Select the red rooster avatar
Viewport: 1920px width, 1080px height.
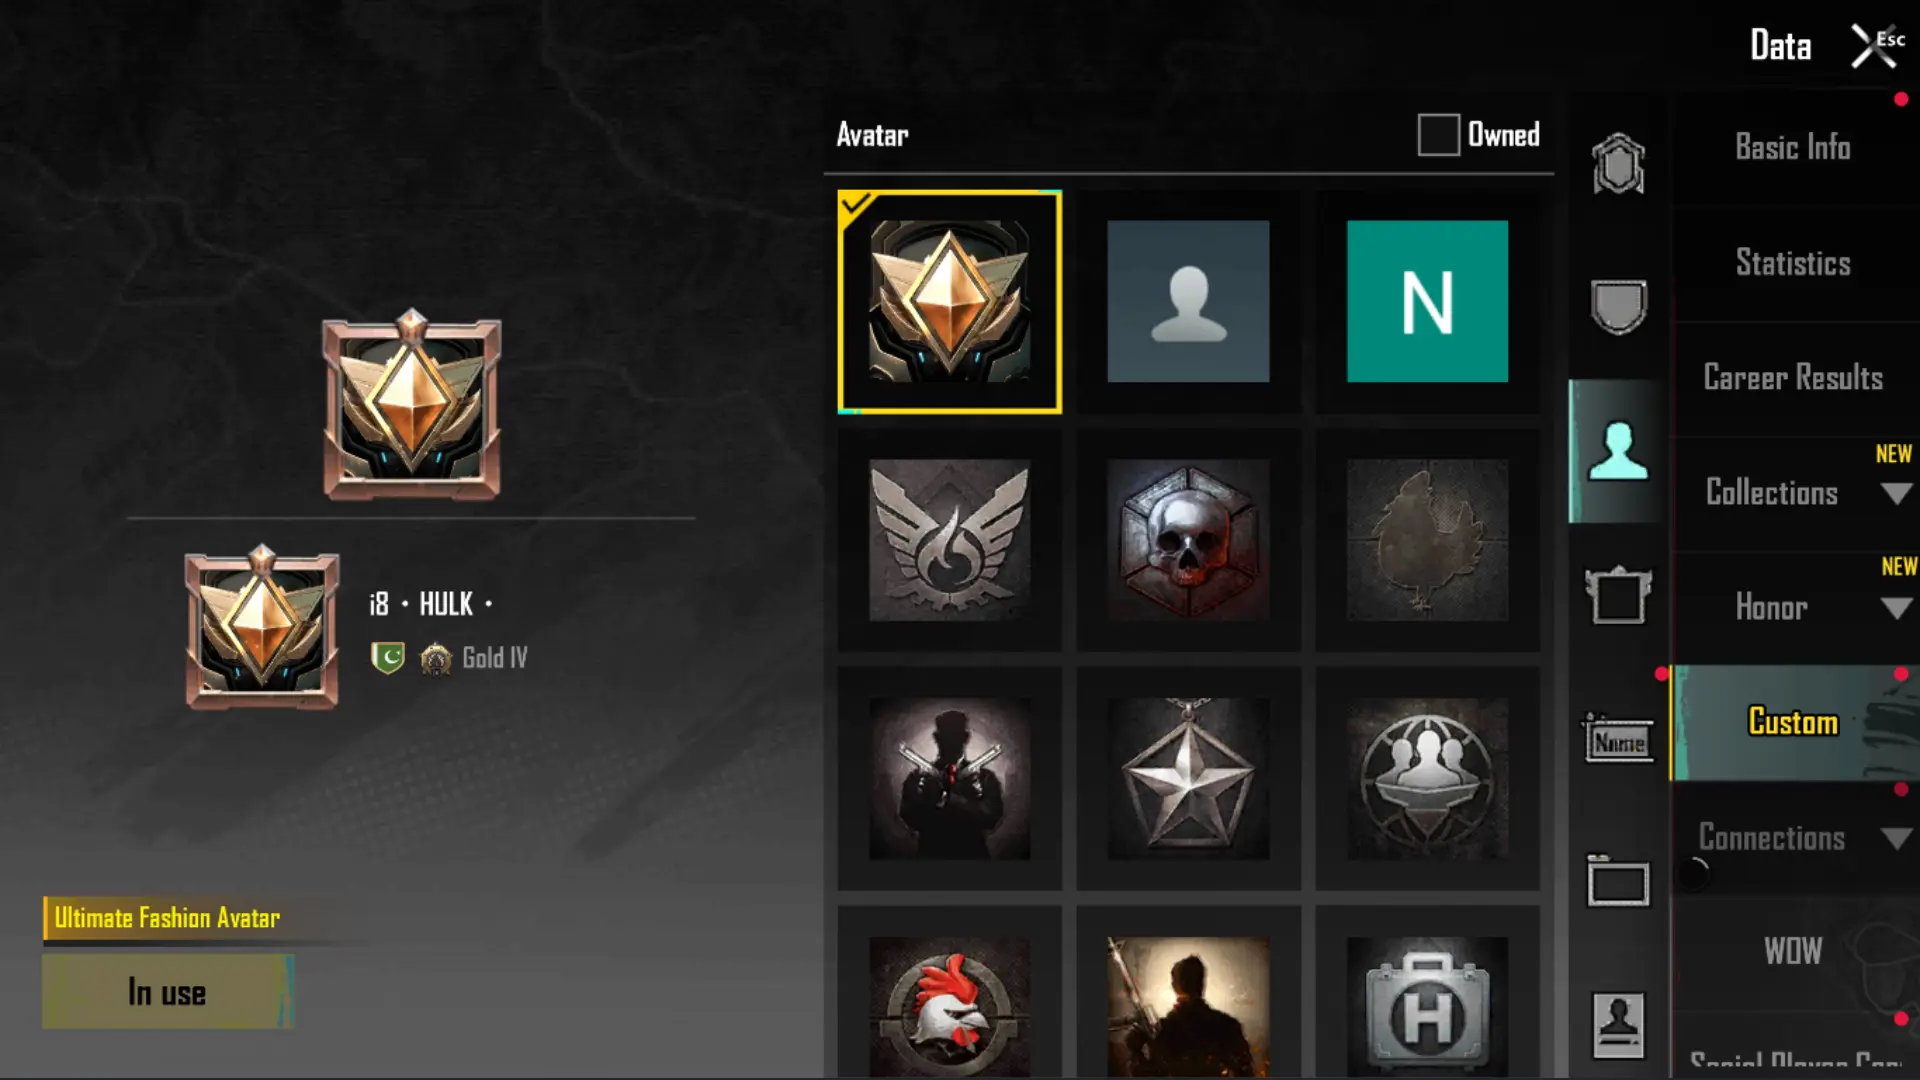(949, 1007)
